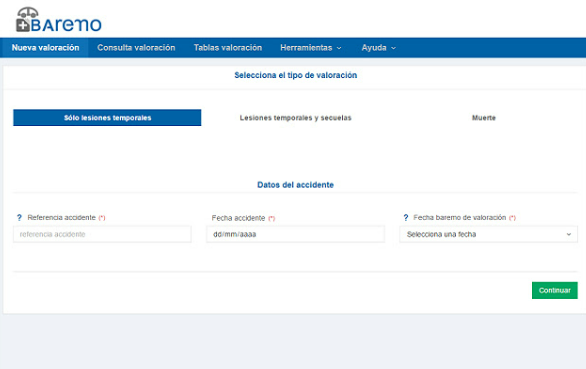The image size is (586, 369).
Task: Select the Muerte valuation type
Action: pyautogui.click(x=484, y=118)
